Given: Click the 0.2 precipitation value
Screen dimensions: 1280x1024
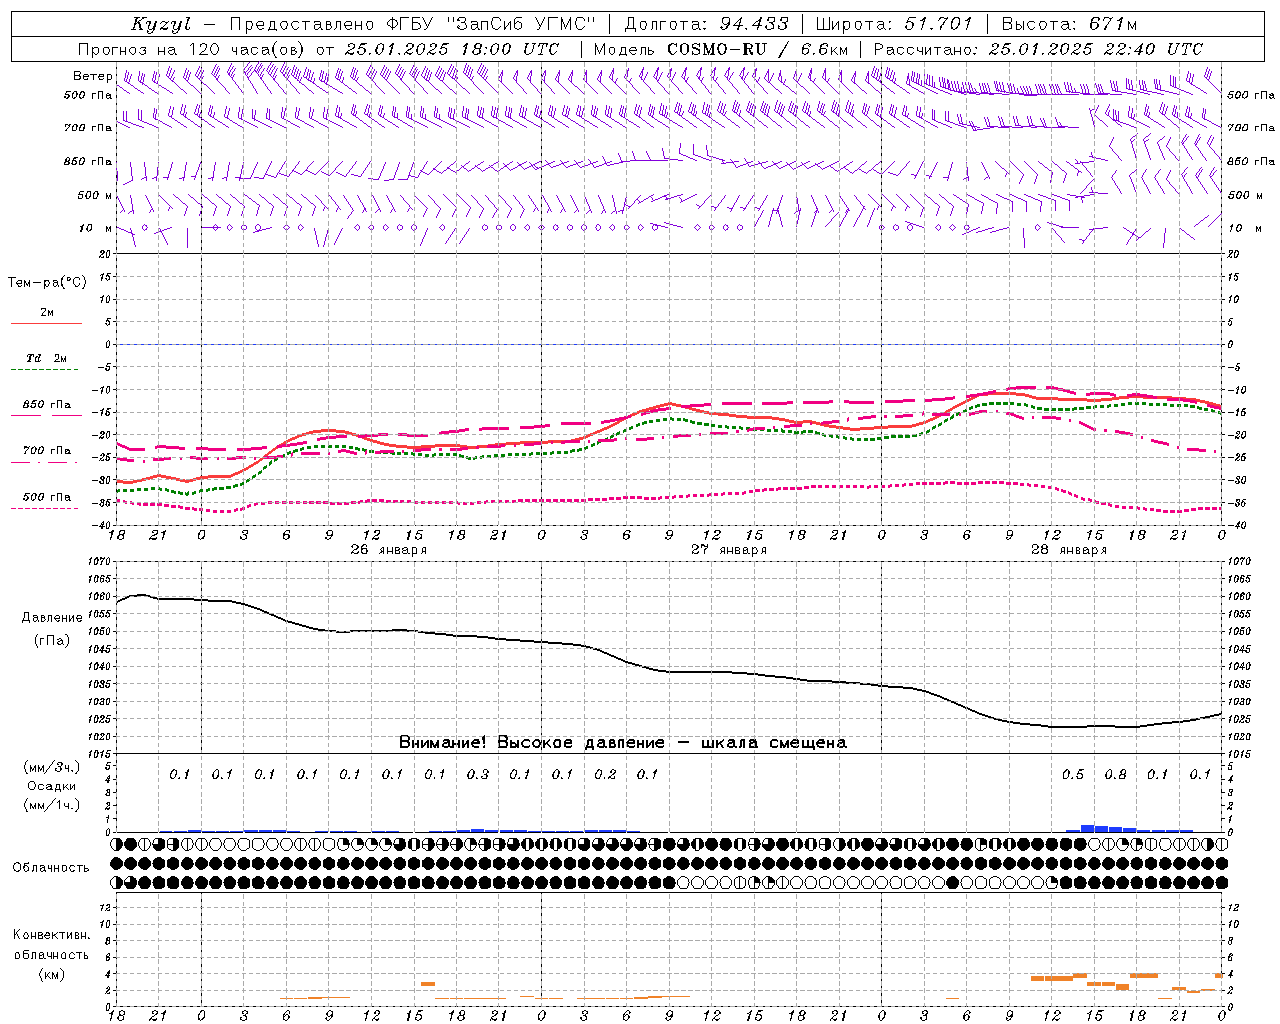Looking at the screenshot, I should coord(605,774).
